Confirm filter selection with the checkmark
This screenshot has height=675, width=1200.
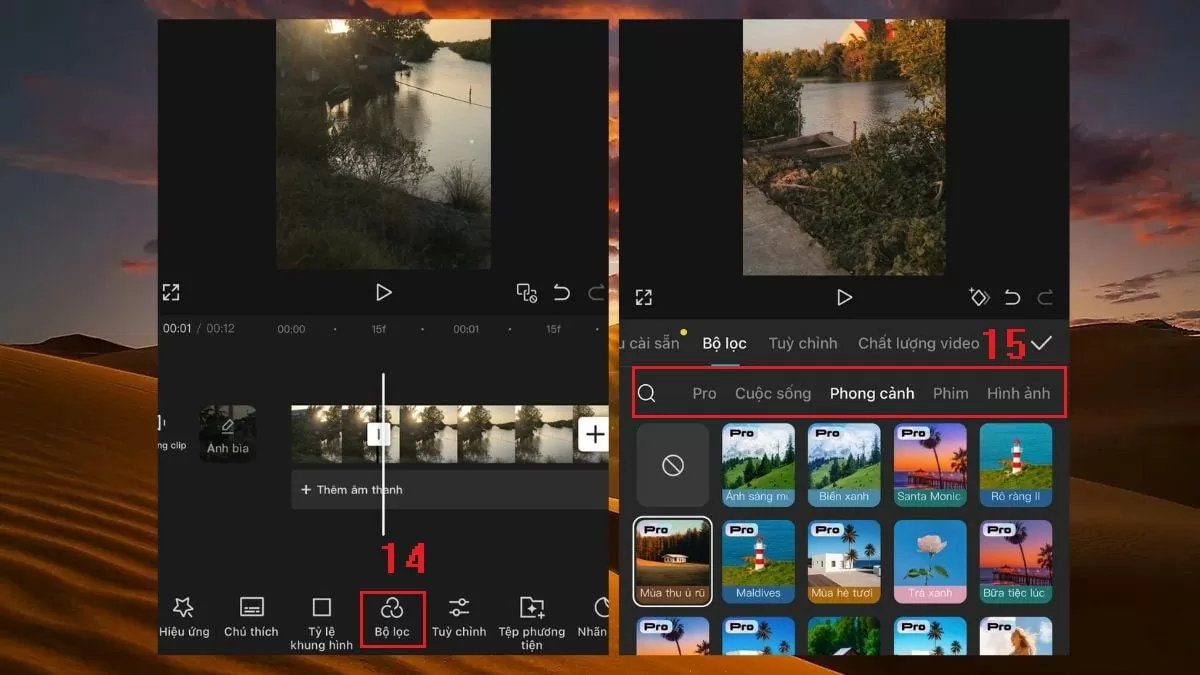point(1042,342)
